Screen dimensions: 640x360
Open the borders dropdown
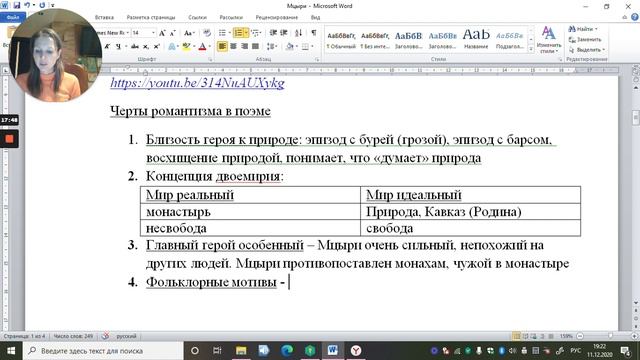(312, 47)
